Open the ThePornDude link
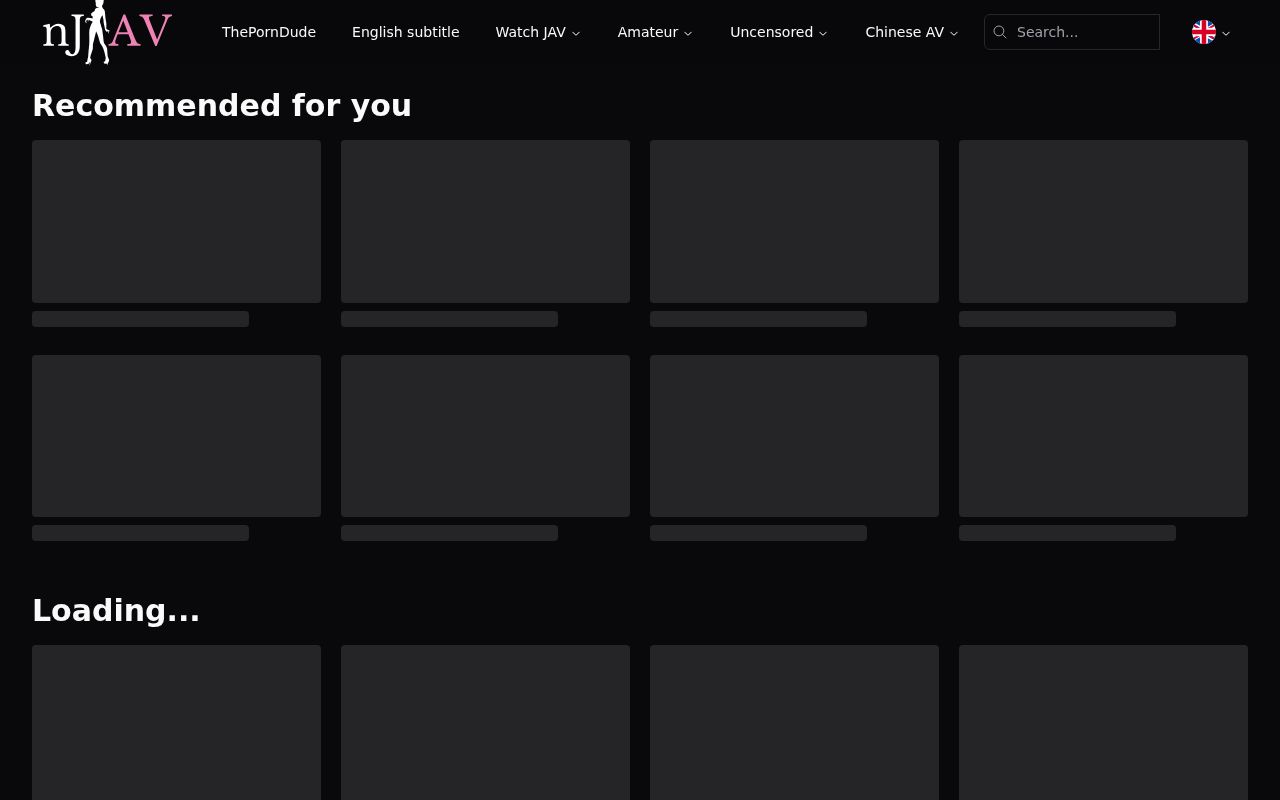The width and height of the screenshot is (1280, 800). 269,32
